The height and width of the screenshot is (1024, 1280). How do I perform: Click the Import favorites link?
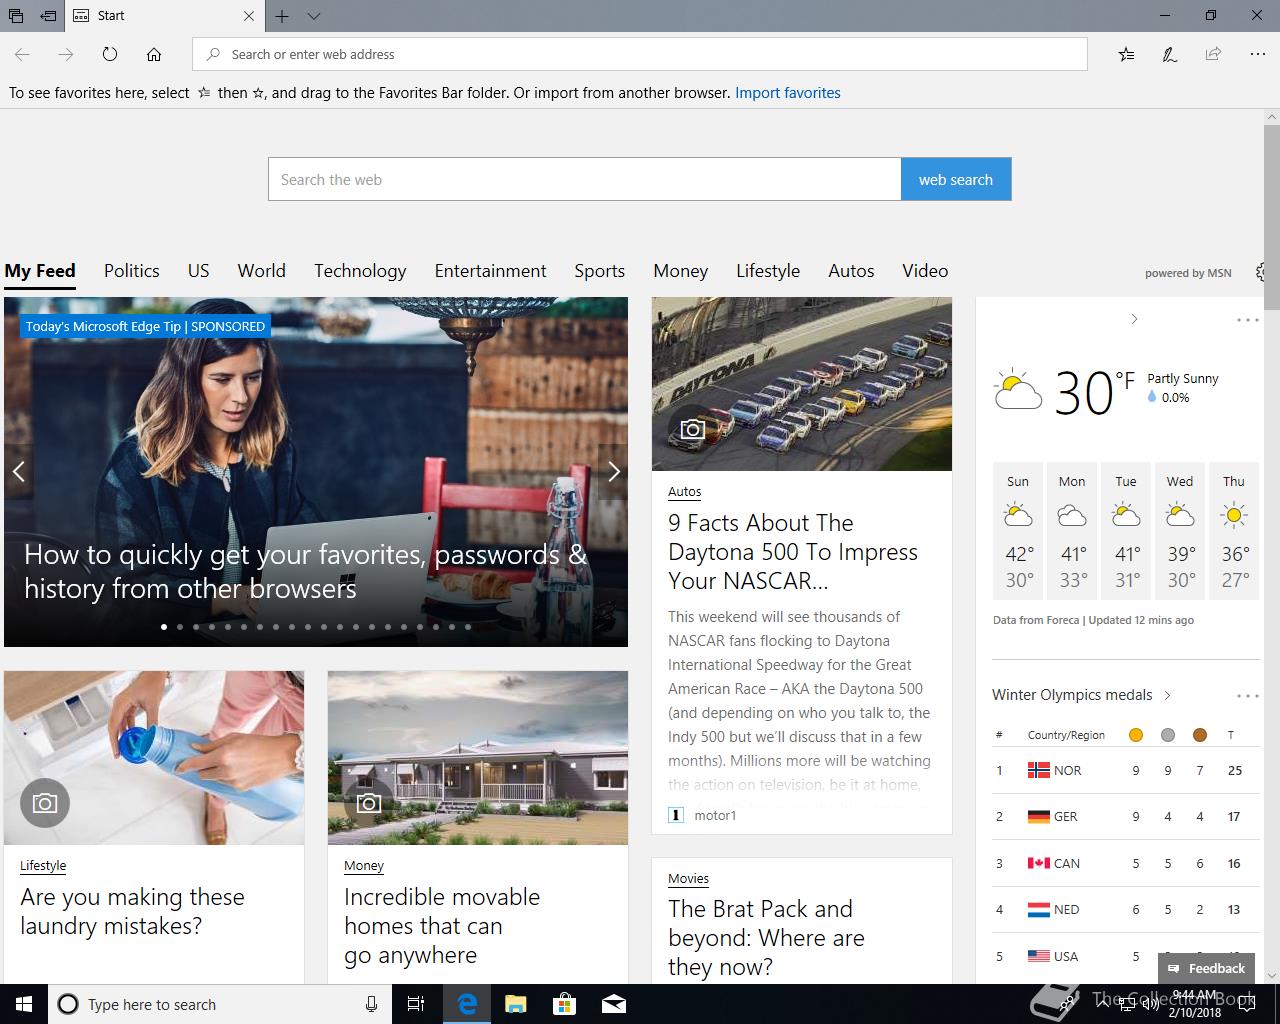point(788,93)
